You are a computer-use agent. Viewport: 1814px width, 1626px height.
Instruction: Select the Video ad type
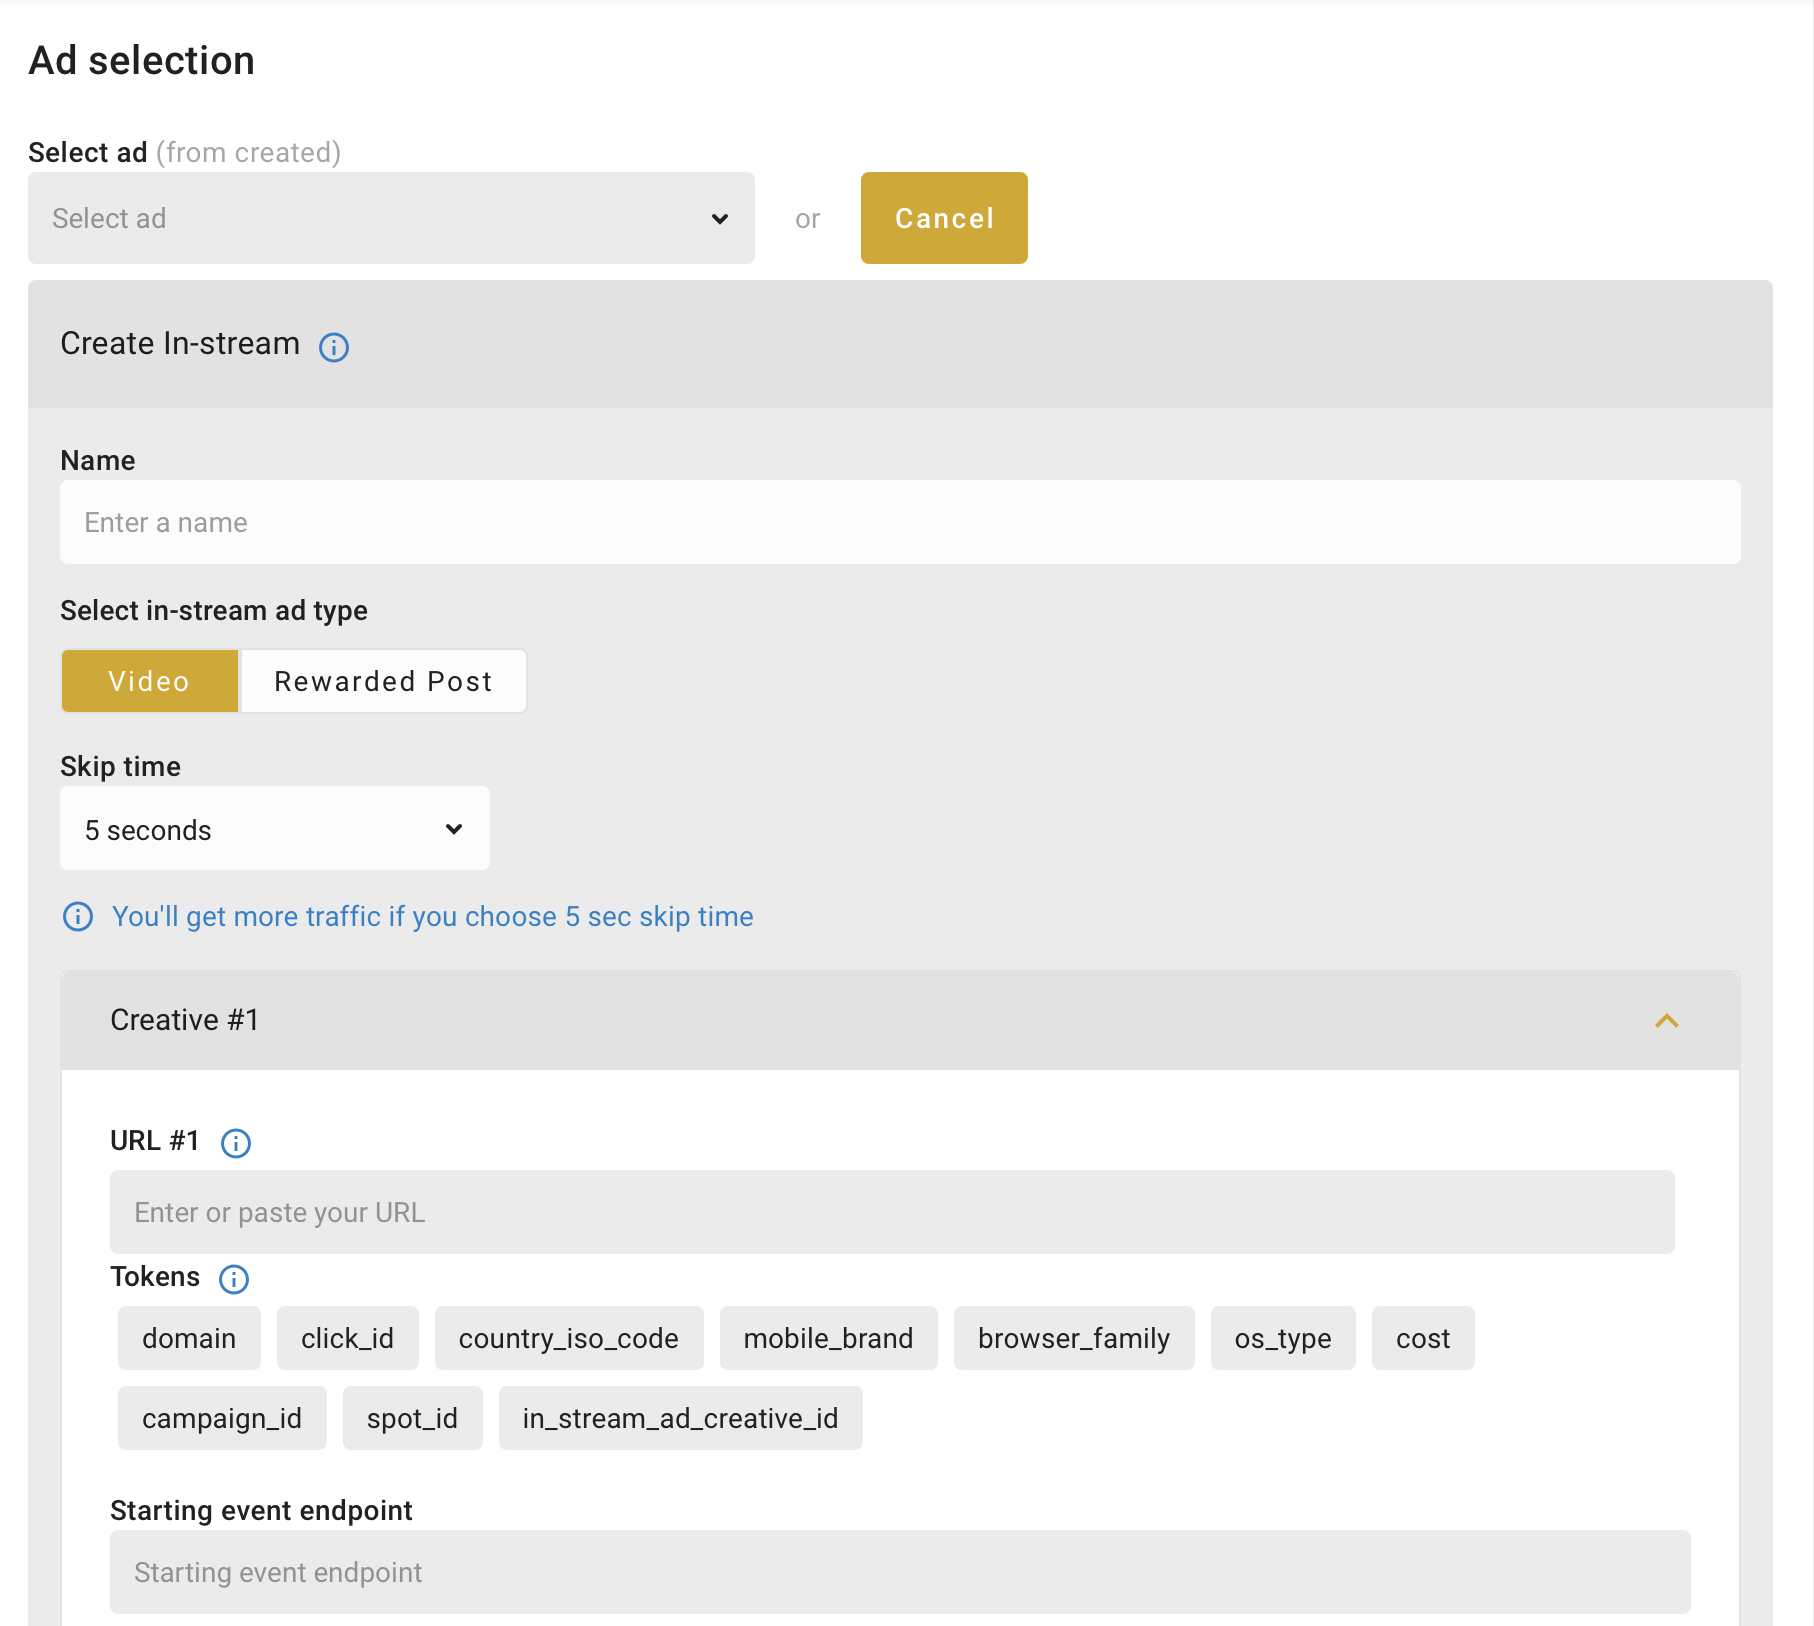[150, 681]
